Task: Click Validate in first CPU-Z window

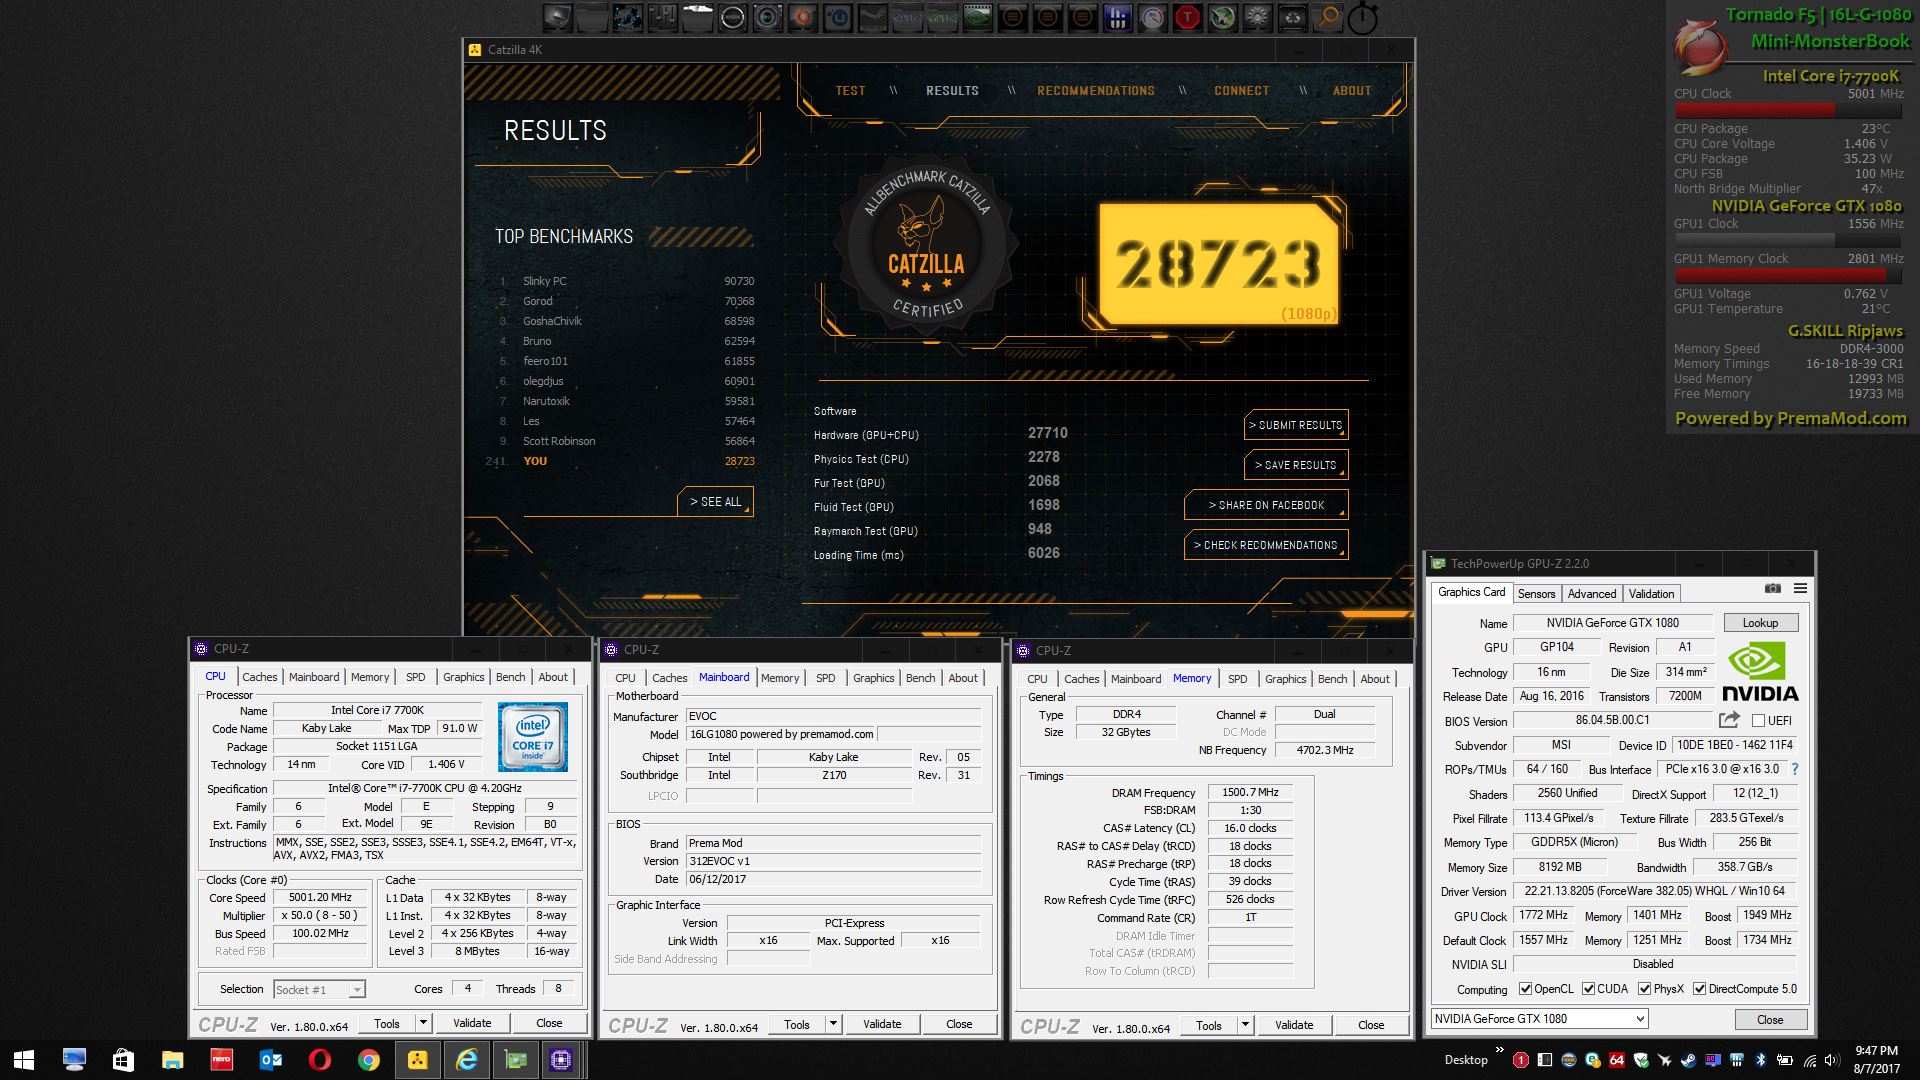Action: pyautogui.click(x=472, y=1023)
